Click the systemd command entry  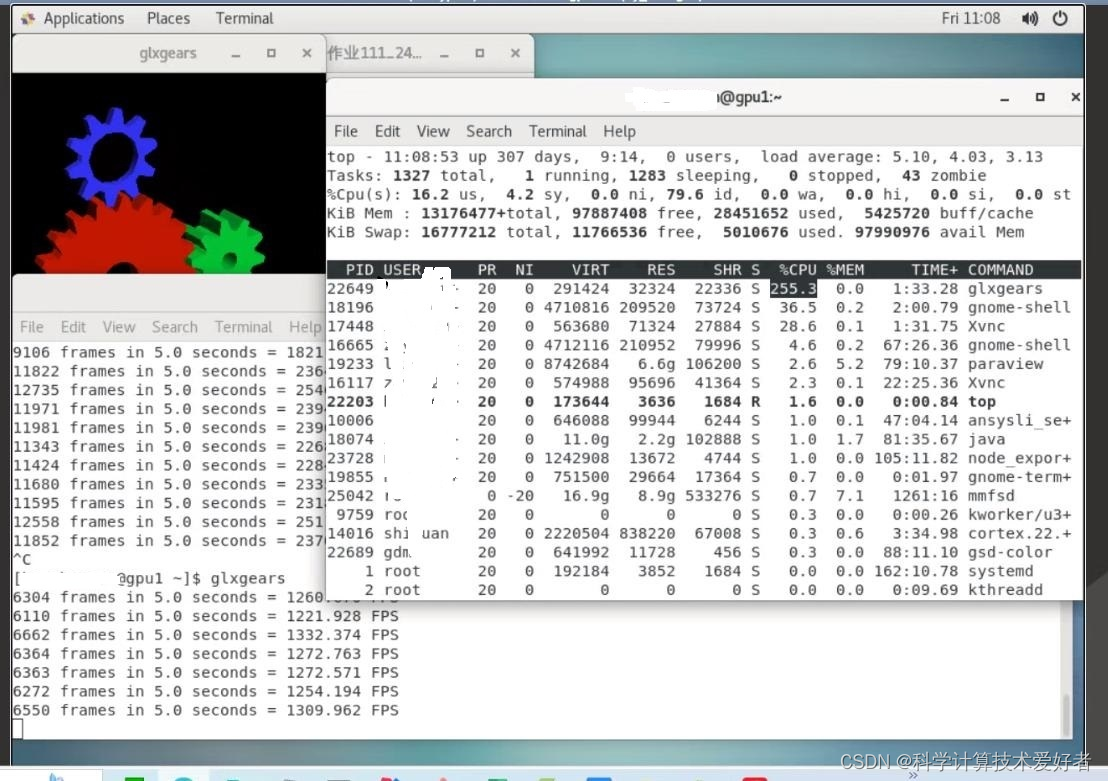coord(1000,571)
